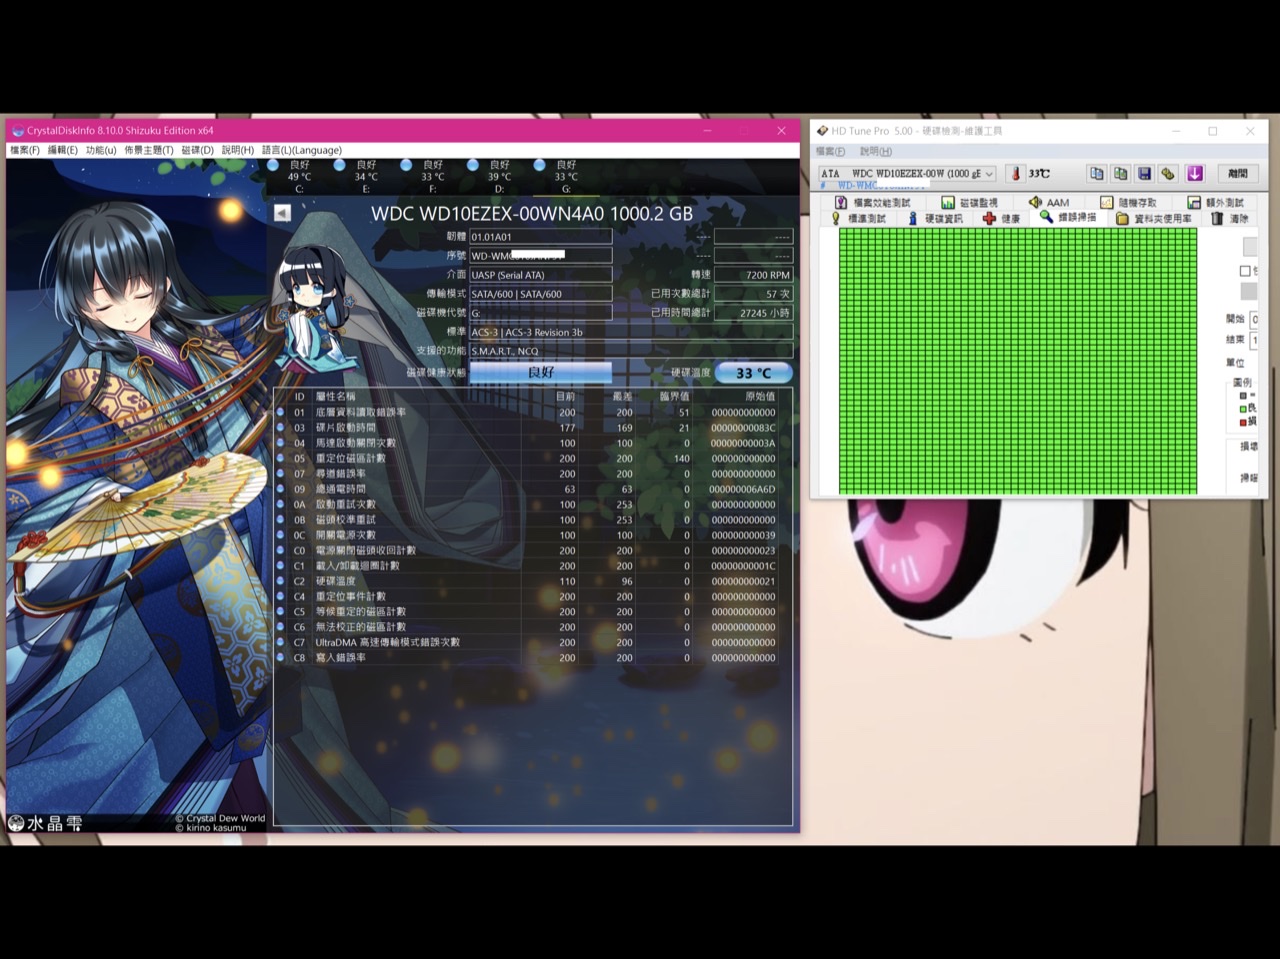Switch to the 磁碟監視 tab
The width and height of the screenshot is (1280, 959).
click(x=969, y=203)
